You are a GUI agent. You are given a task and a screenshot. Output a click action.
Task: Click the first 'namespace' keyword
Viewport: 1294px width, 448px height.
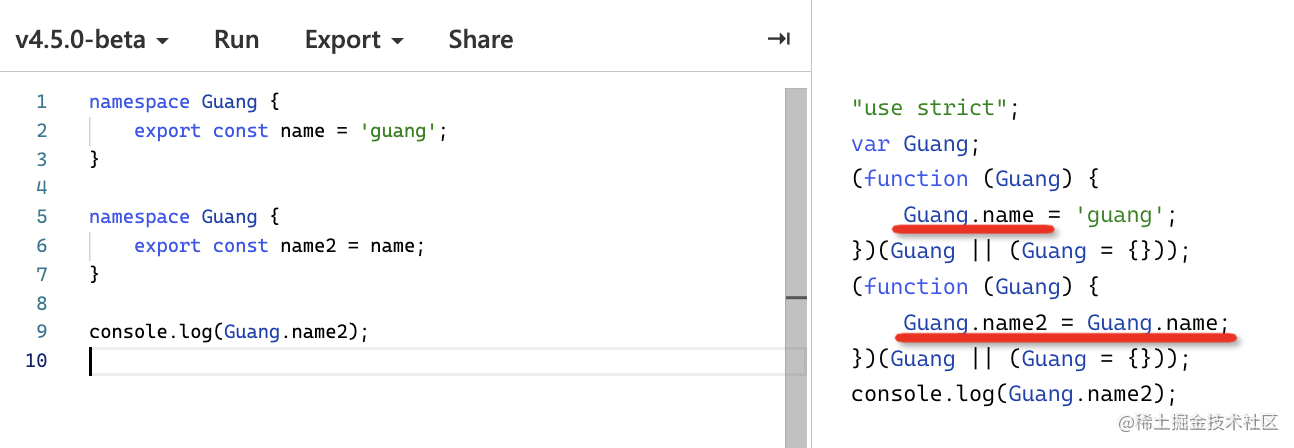pos(139,102)
